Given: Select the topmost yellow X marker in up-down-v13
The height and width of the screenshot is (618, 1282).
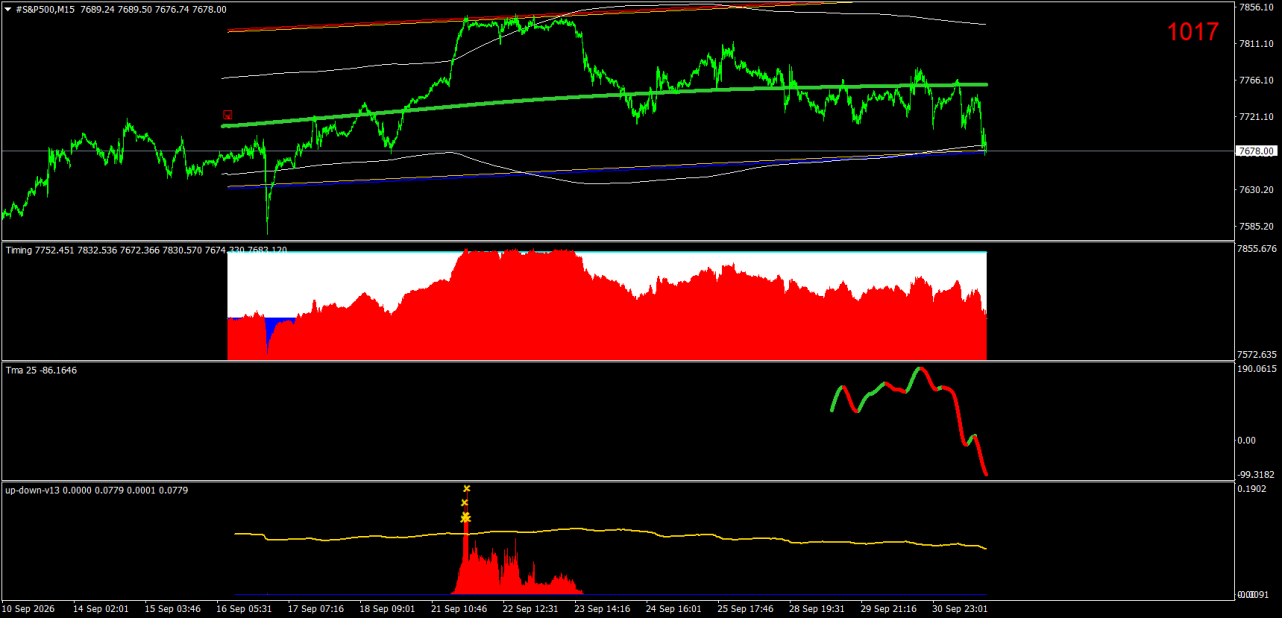Looking at the screenshot, I should 466,488.
